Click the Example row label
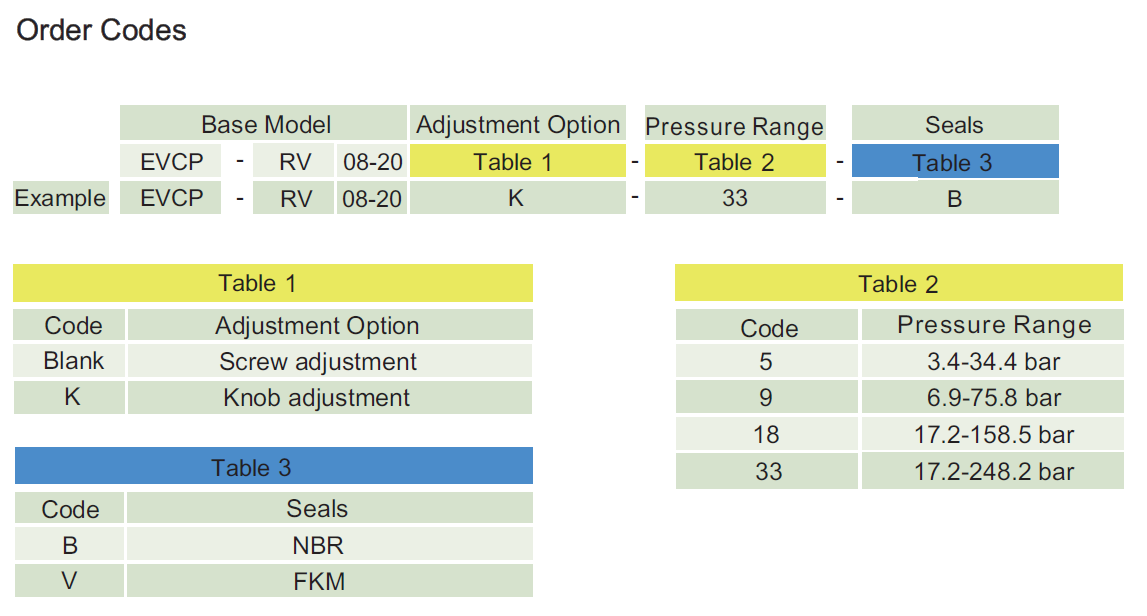The width and height of the screenshot is (1147, 616). click(x=60, y=198)
